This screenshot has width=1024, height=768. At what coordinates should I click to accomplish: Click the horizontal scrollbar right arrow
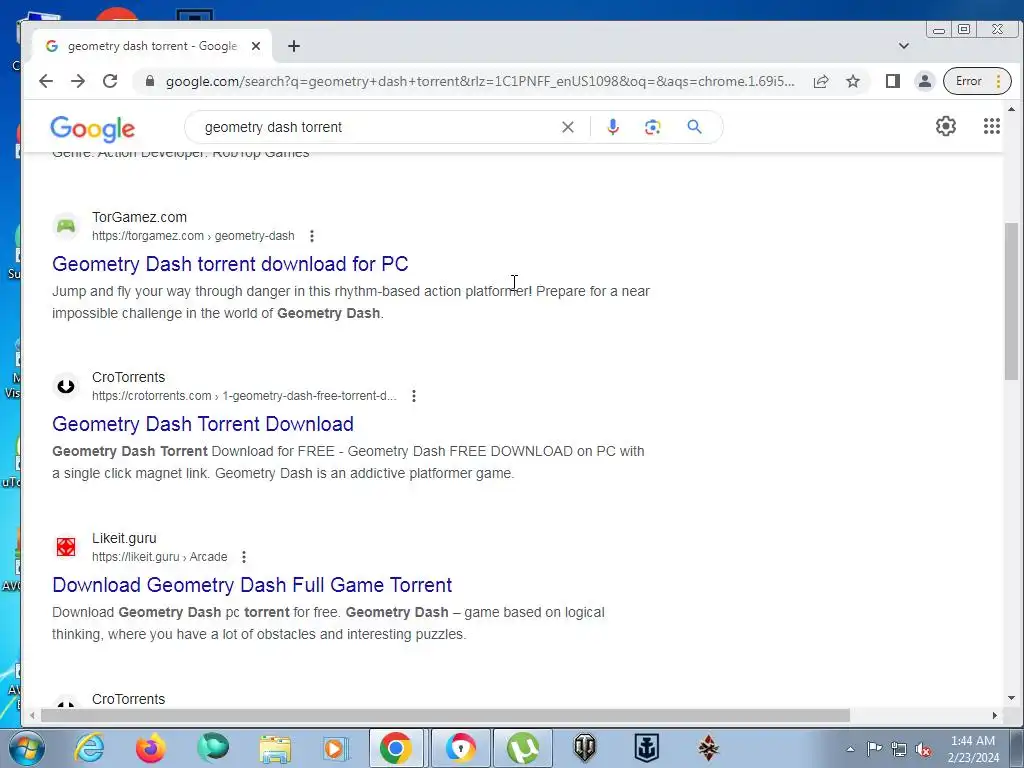tap(995, 716)
